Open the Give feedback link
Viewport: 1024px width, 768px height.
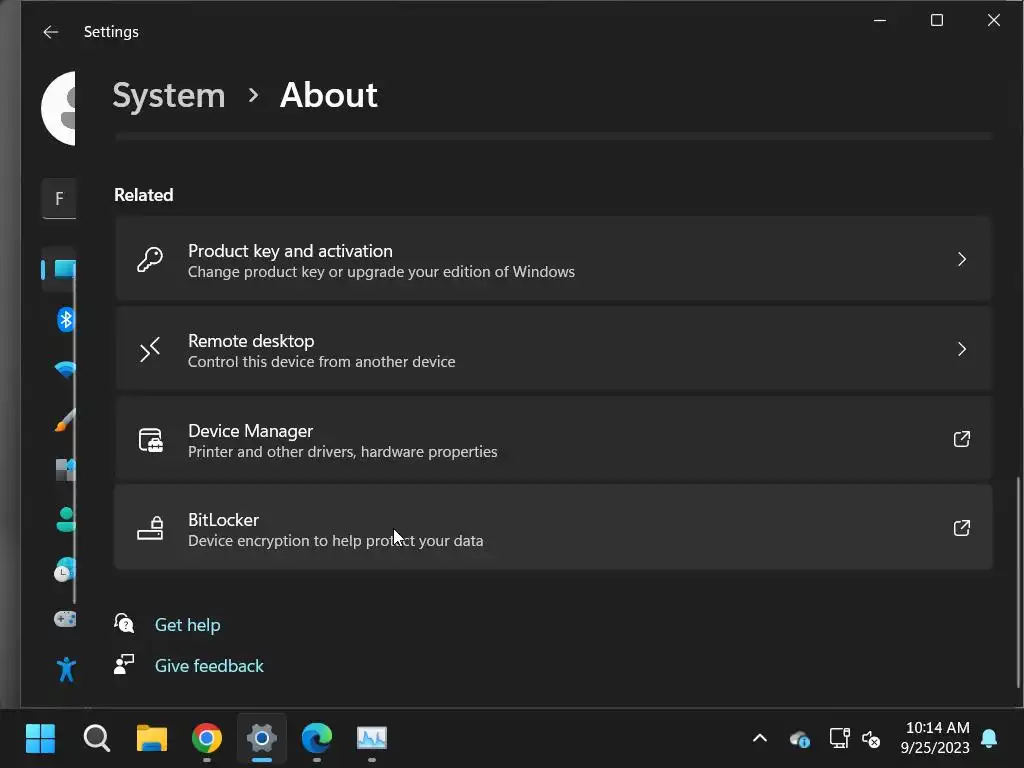click(x=209, y=666)
